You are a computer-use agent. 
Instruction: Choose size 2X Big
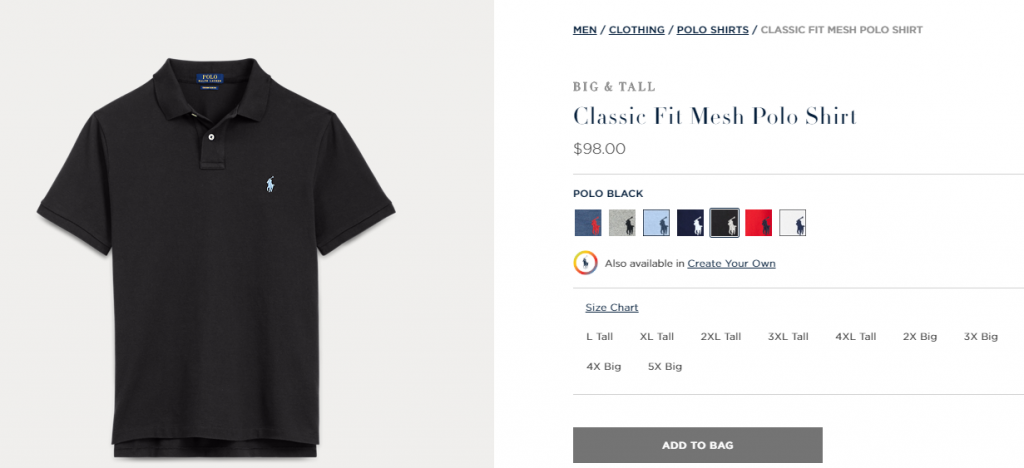point(919,337)
